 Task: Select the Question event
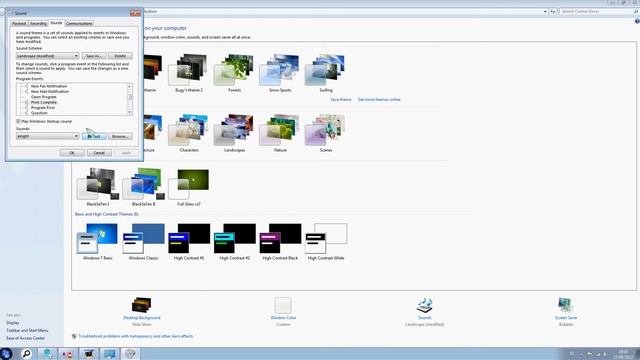pyautogui.click(x=39, y=113)
